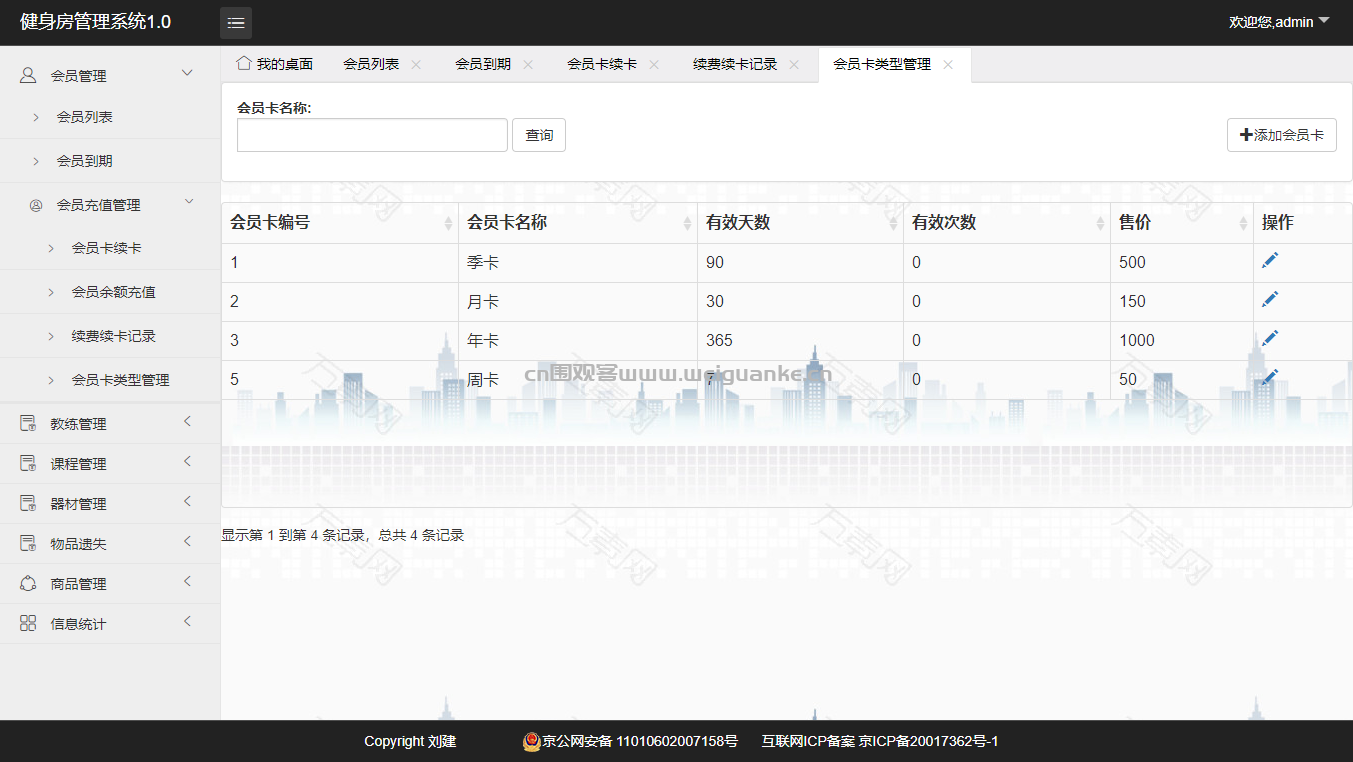
Task: Click the police badge icon in footer
Action: (x=532, y=741)
